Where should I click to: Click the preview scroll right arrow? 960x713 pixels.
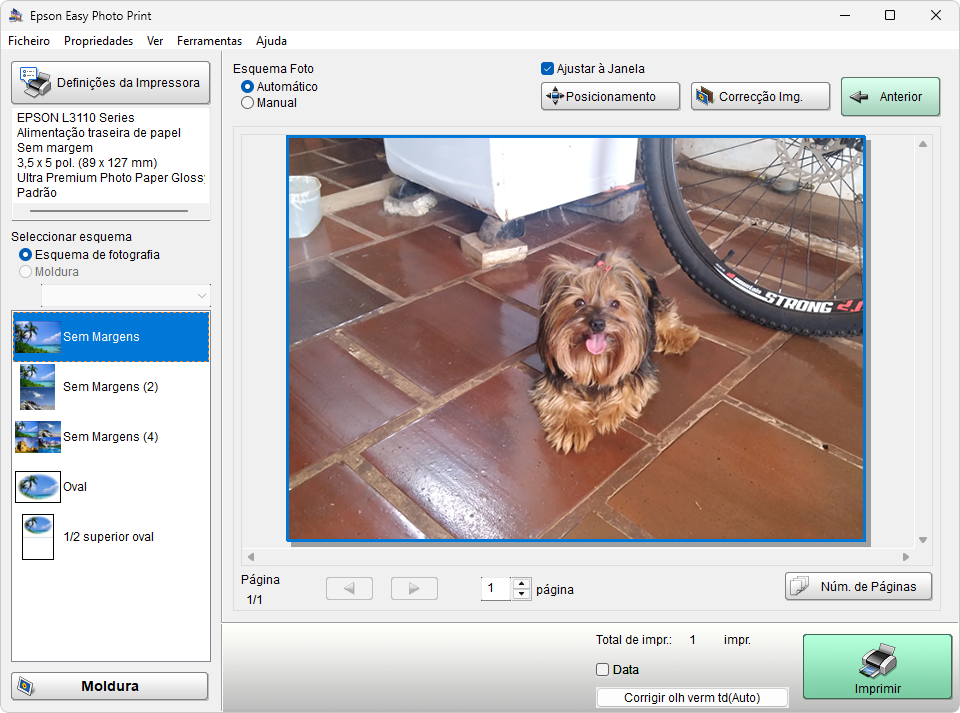coord(906,557)
